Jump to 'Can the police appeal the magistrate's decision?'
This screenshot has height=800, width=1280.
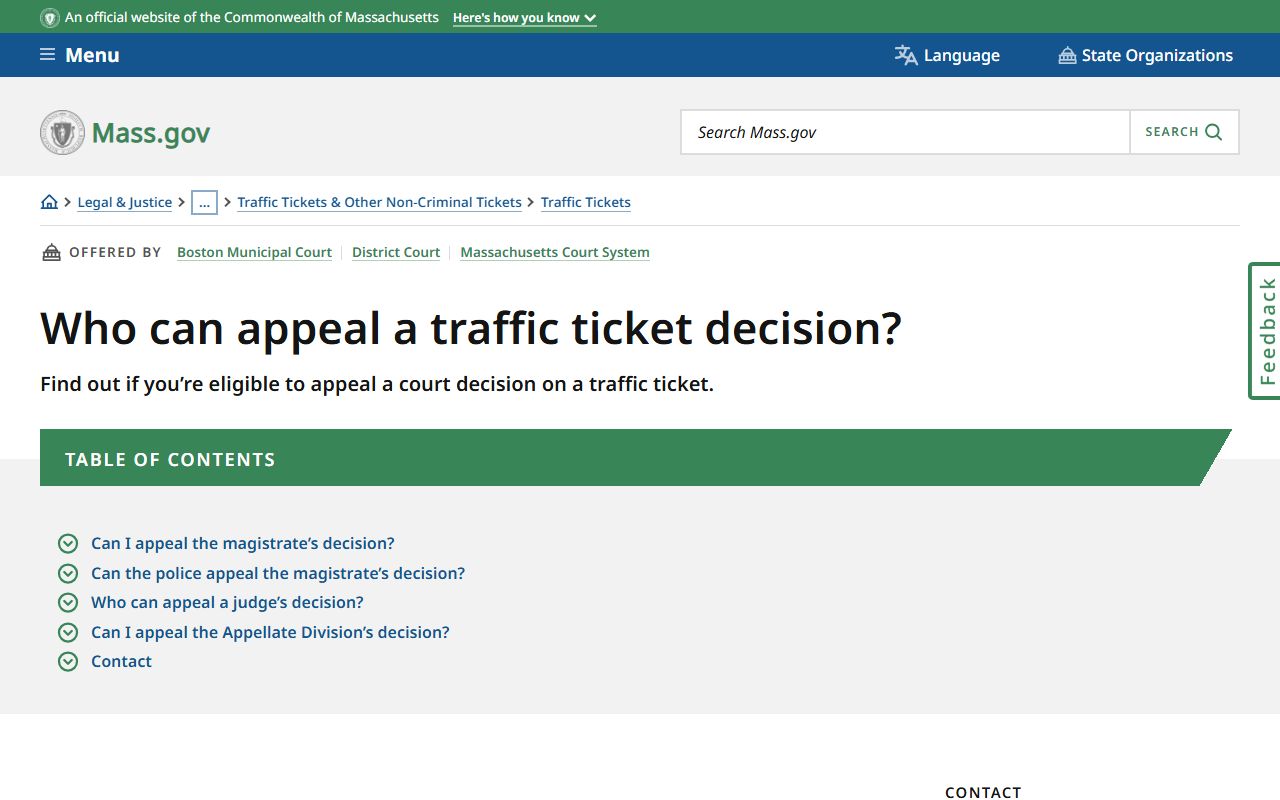coord(278,573)
